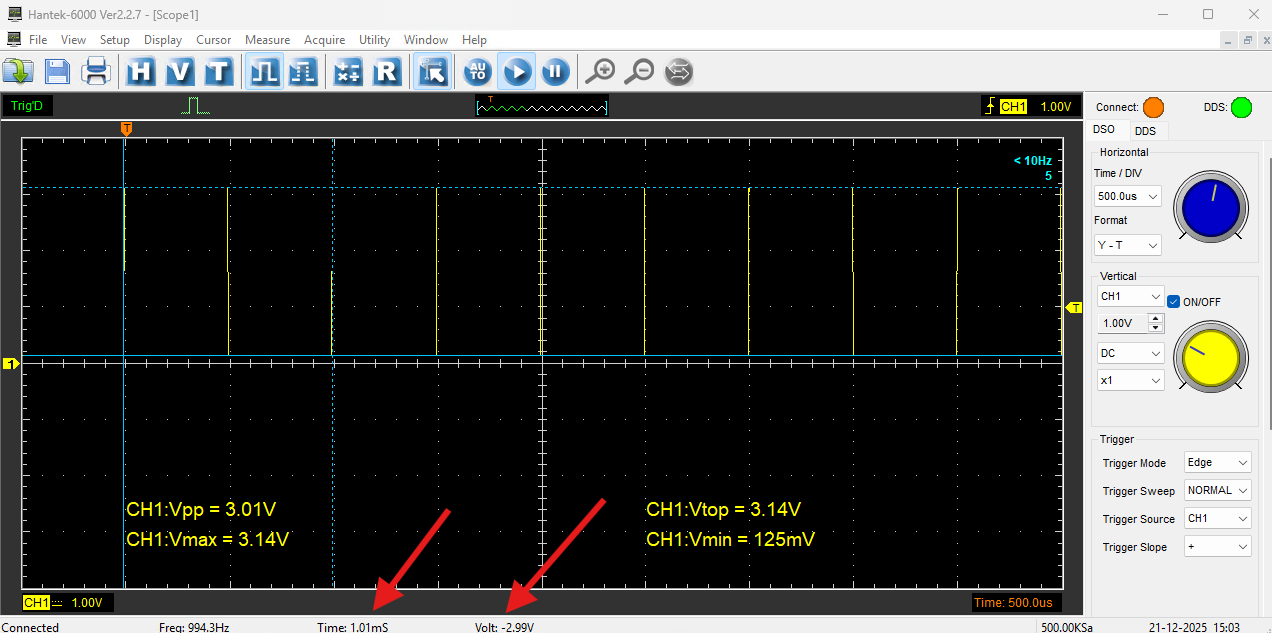The width and height of the screenshot is (1272, 633).
Task: Click the Time: 500.0us readout below graph
Action: [x=1016, y=603]
